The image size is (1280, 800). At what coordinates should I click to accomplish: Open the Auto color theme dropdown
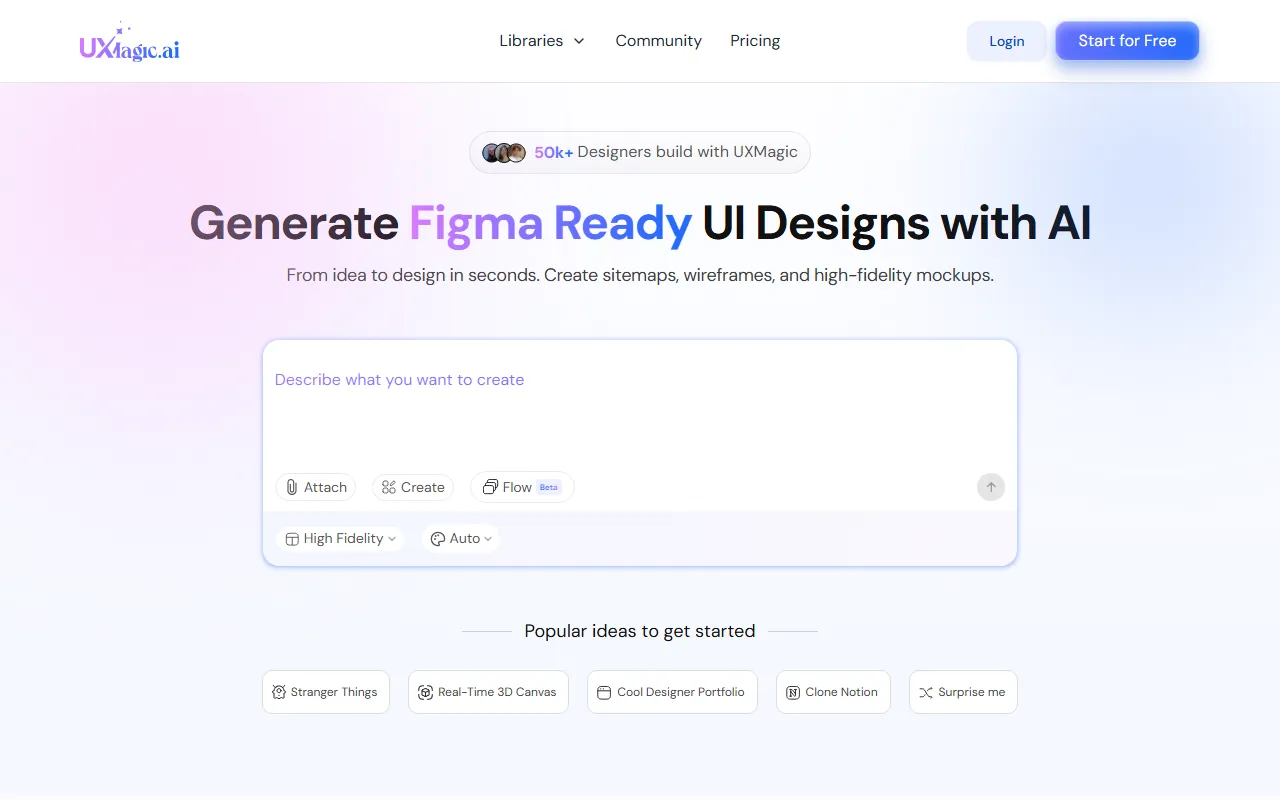coord(461,538)
